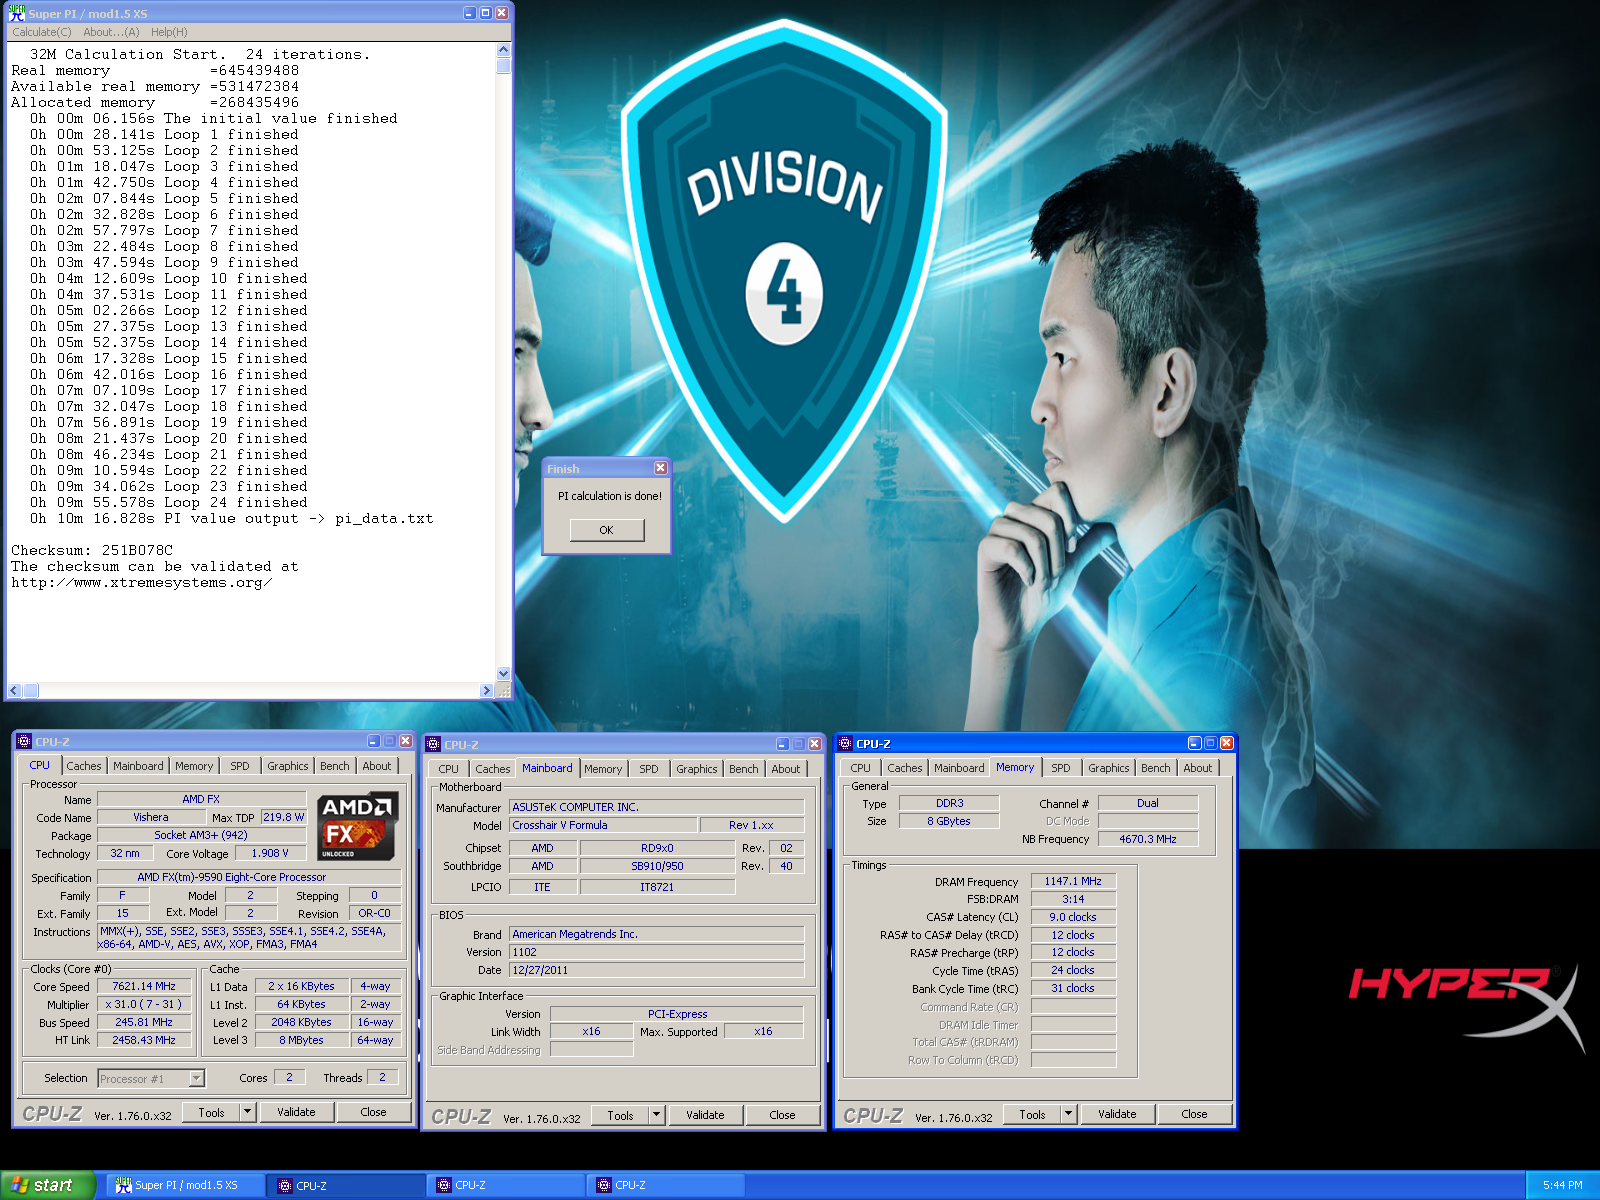Screen dimensions: 1600x1200
Task: Click CPU-Z icon in CPU window title
Action: [x=25, y=741]
